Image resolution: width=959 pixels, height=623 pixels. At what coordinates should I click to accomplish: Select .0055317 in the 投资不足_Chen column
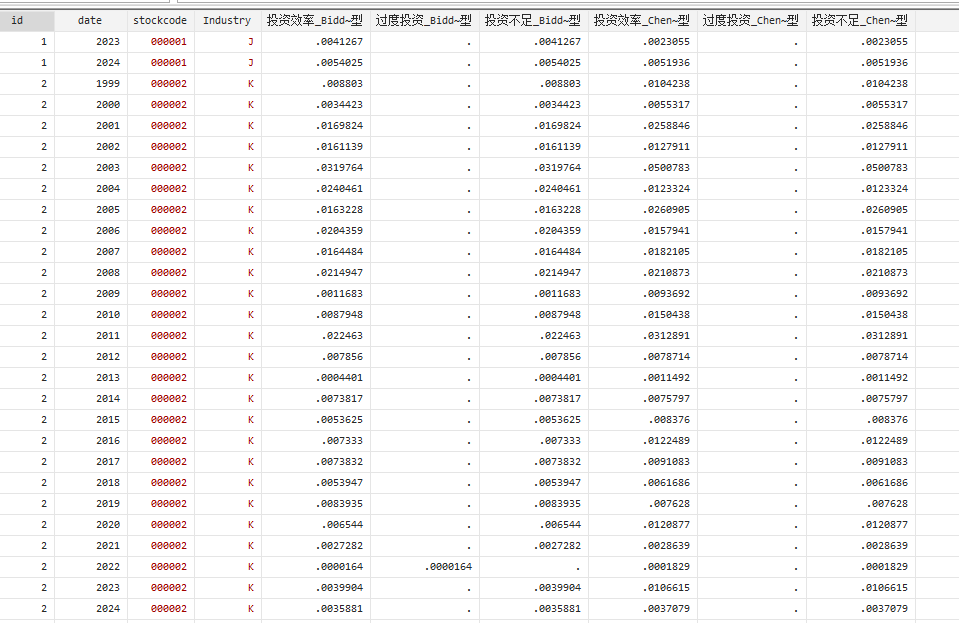860,105
